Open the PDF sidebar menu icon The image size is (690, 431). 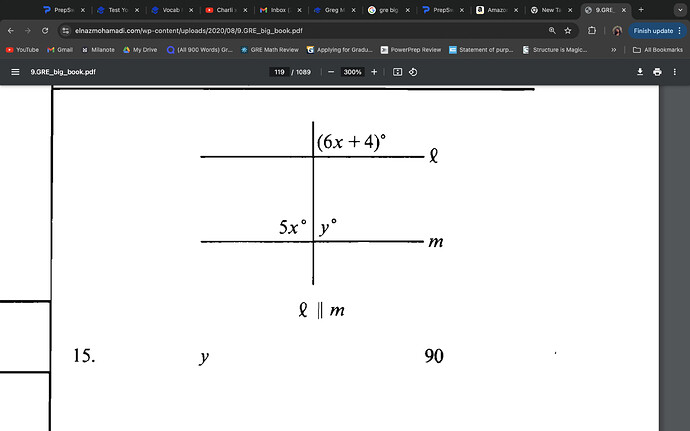[15, 72]
